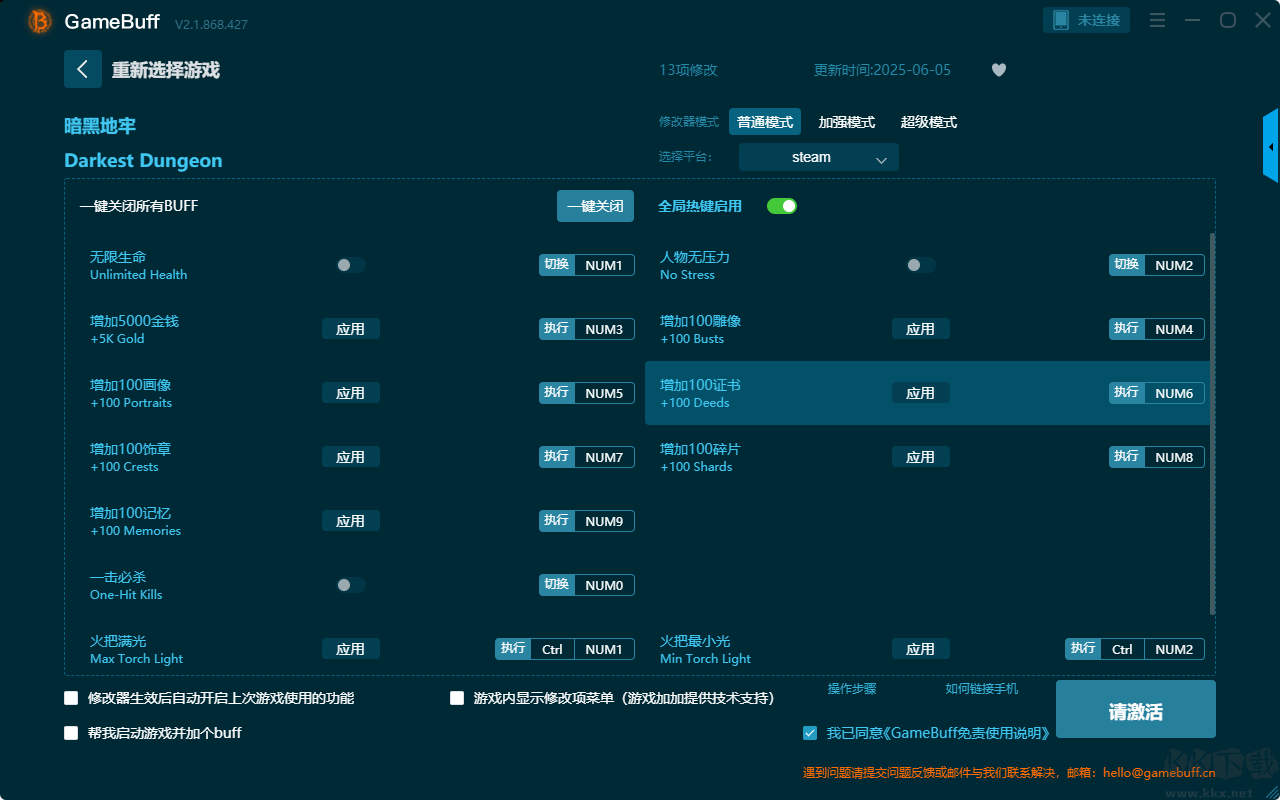Enable the Unlimited Health toggle
This screenshot has width=1280, height=800.
coord(351,265)
